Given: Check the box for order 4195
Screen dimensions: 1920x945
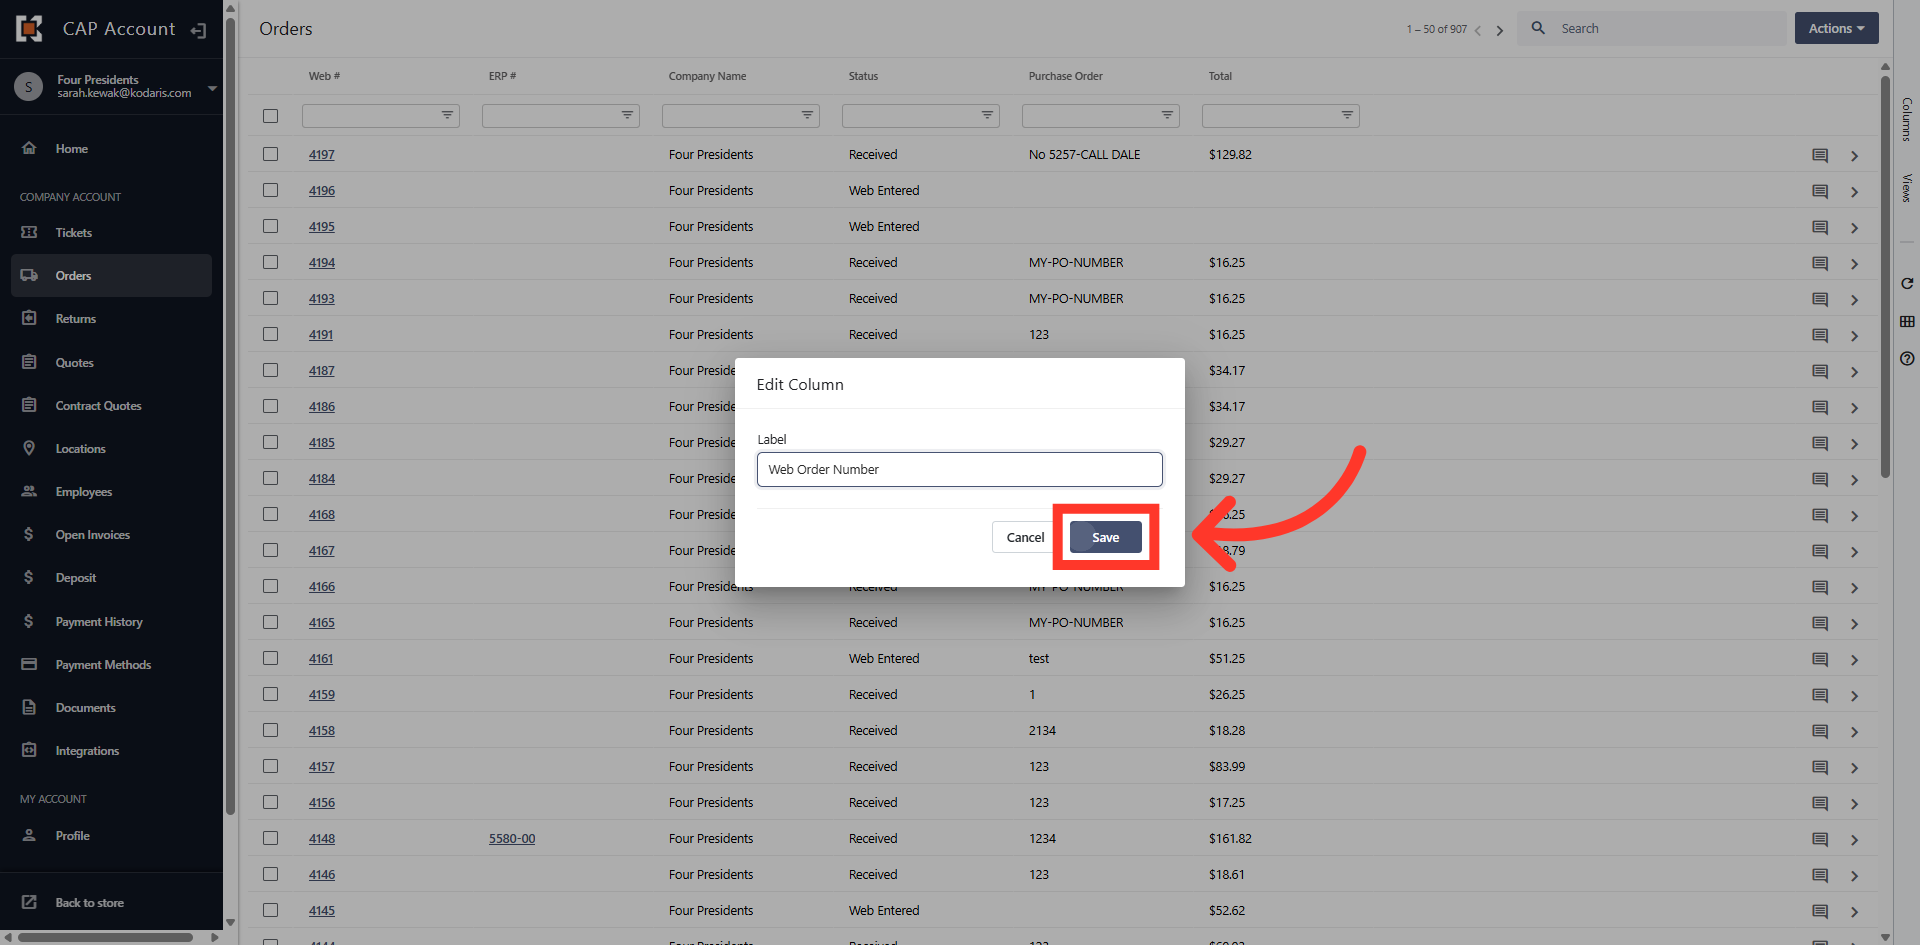Looking at the screenshot, I should tap(270, 226).
